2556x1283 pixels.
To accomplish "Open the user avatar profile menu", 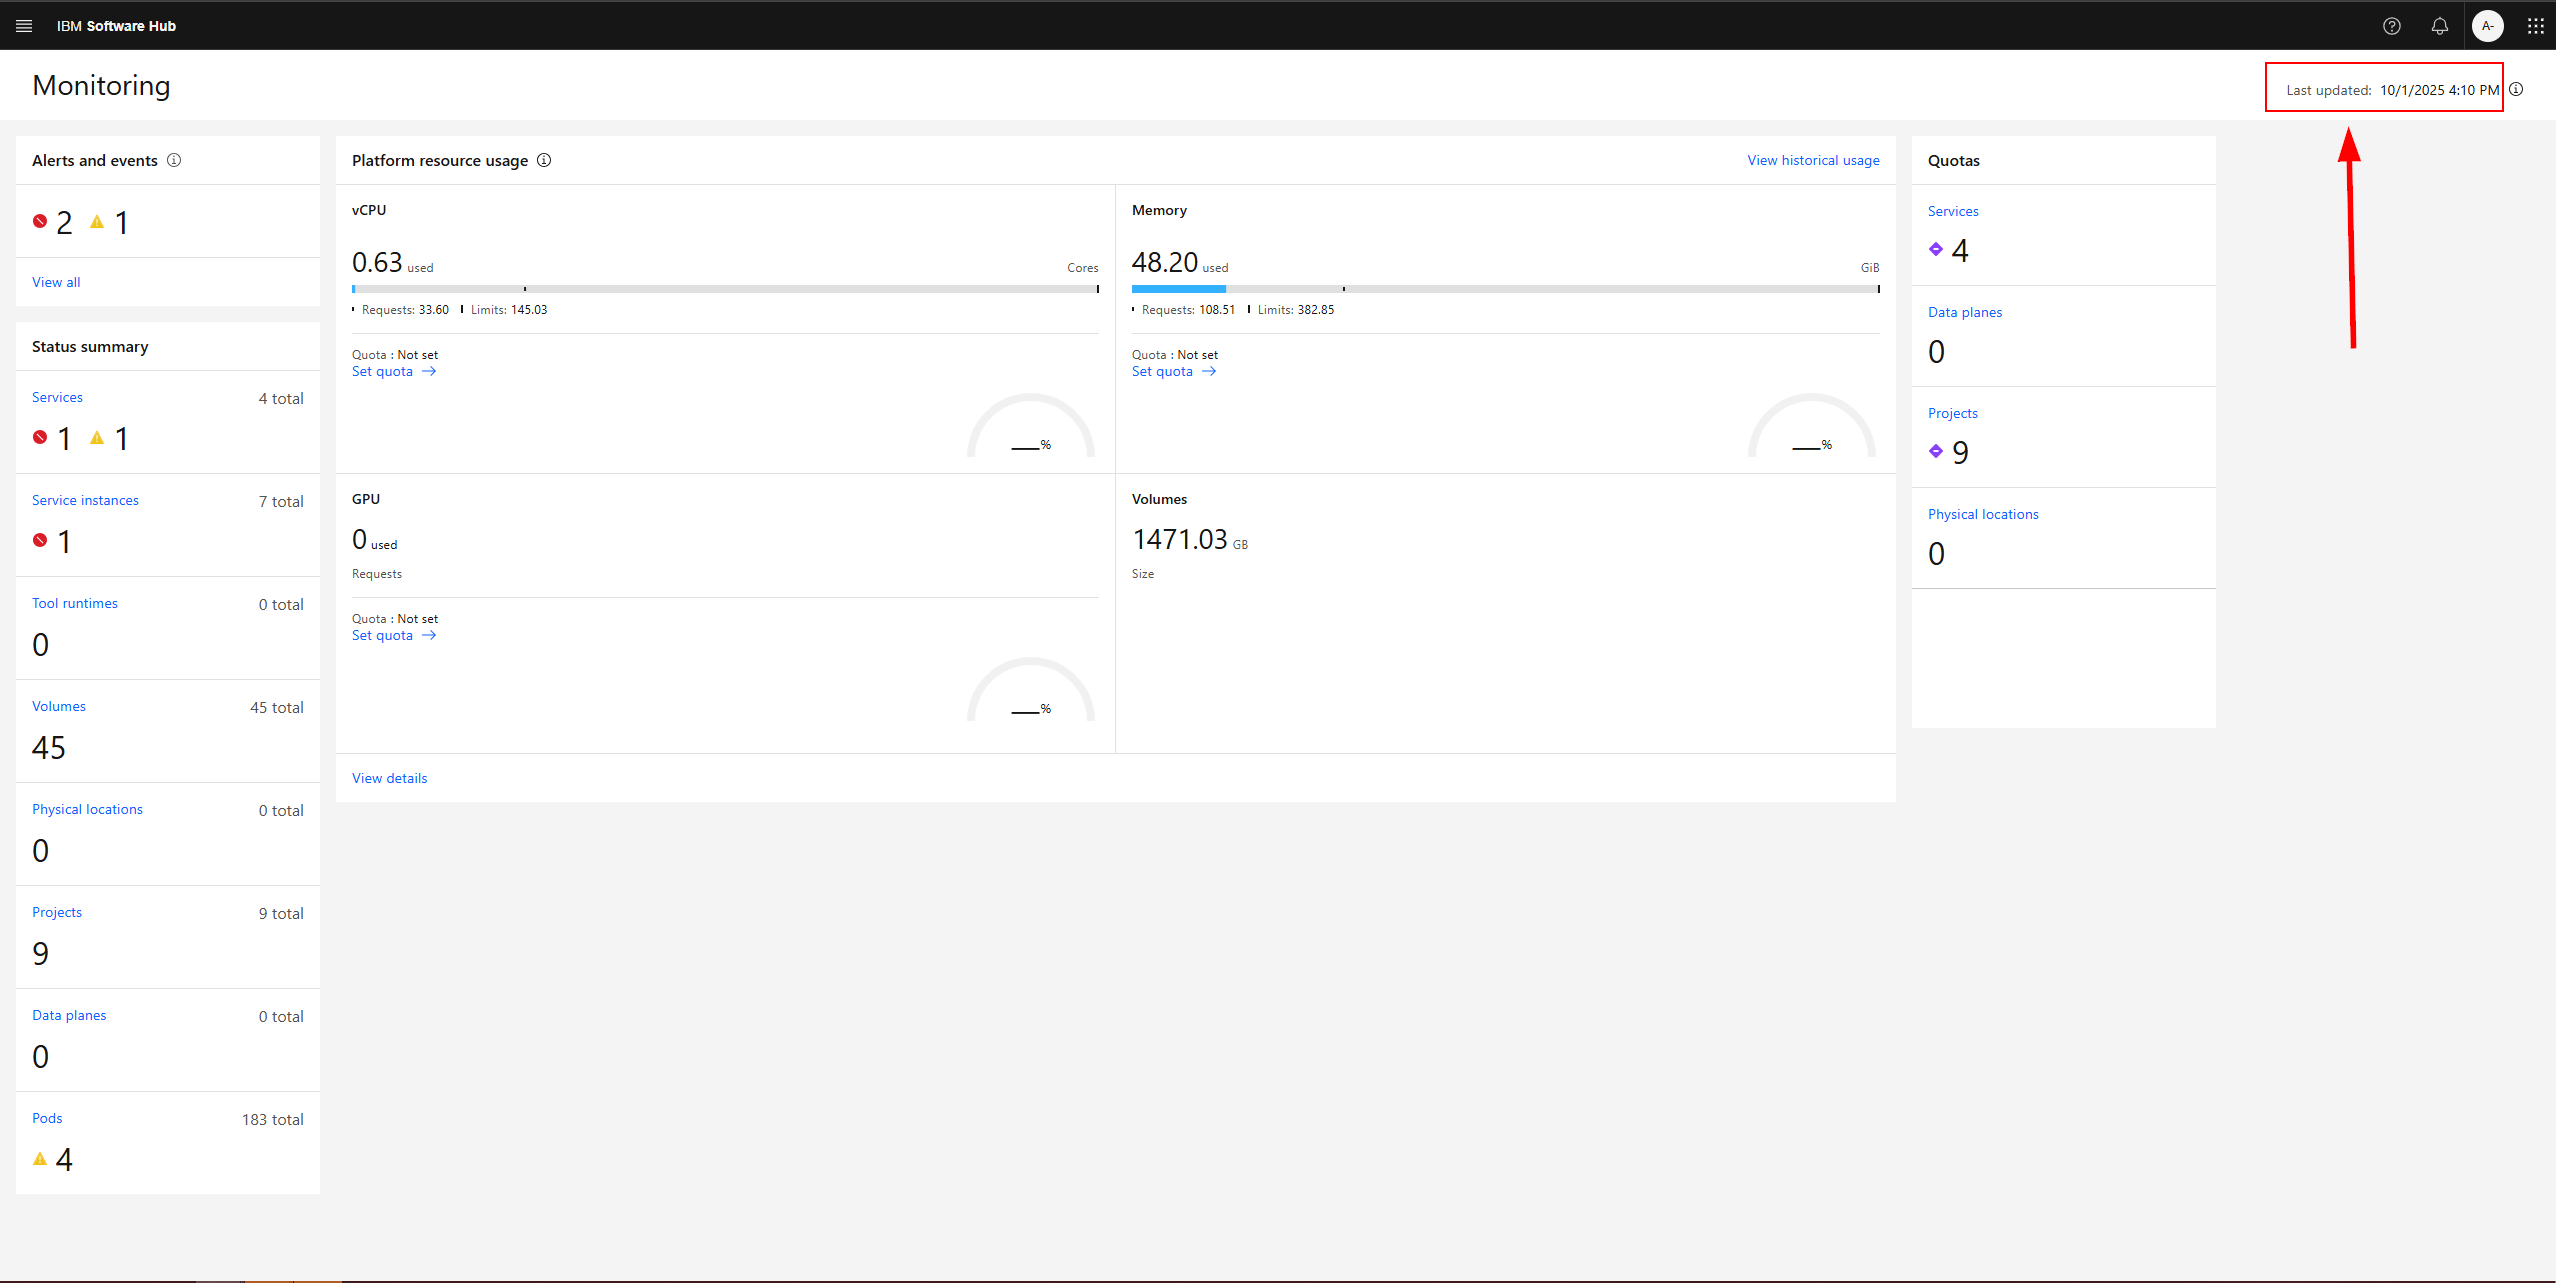I will coord(2487,26).
